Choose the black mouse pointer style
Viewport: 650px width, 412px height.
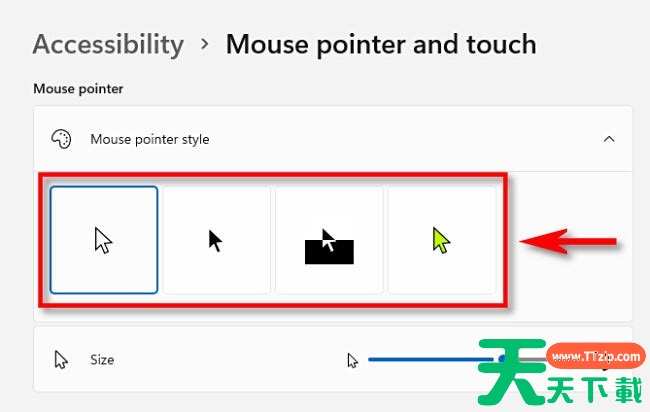216,240
